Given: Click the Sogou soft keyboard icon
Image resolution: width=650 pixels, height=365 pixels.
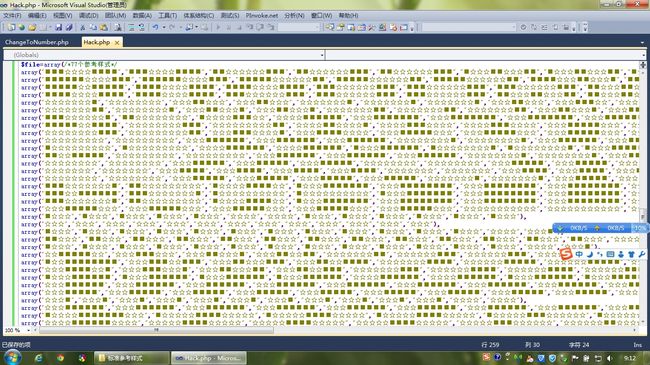Looking at the screenshot, I should click(610, 254).
